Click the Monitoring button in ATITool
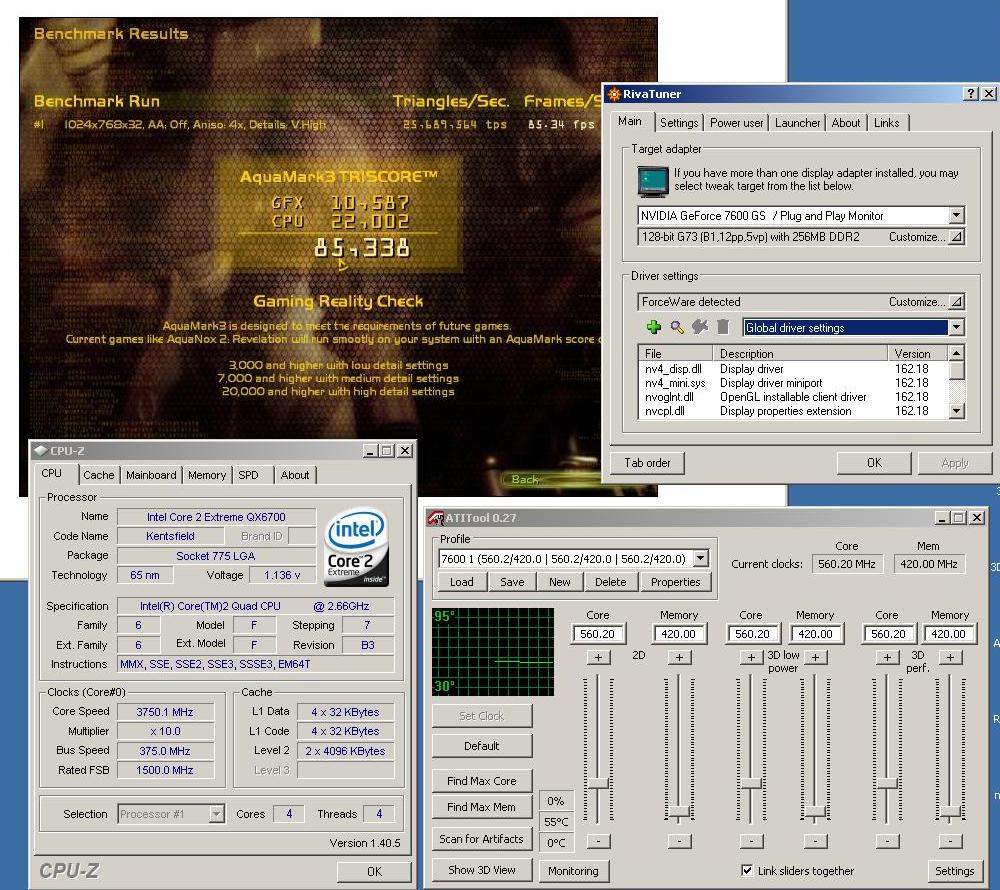Image resolution: width=1000 pixels, height=890 pixels. point(573,871)
